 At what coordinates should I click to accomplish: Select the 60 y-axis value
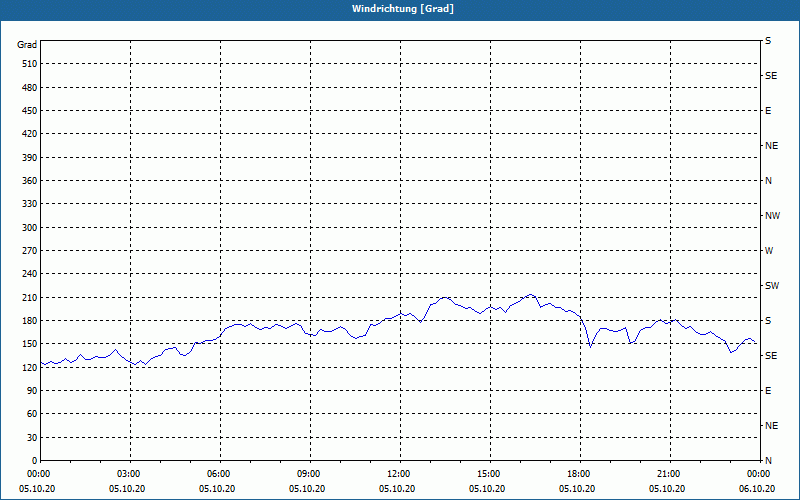point(32,414)
